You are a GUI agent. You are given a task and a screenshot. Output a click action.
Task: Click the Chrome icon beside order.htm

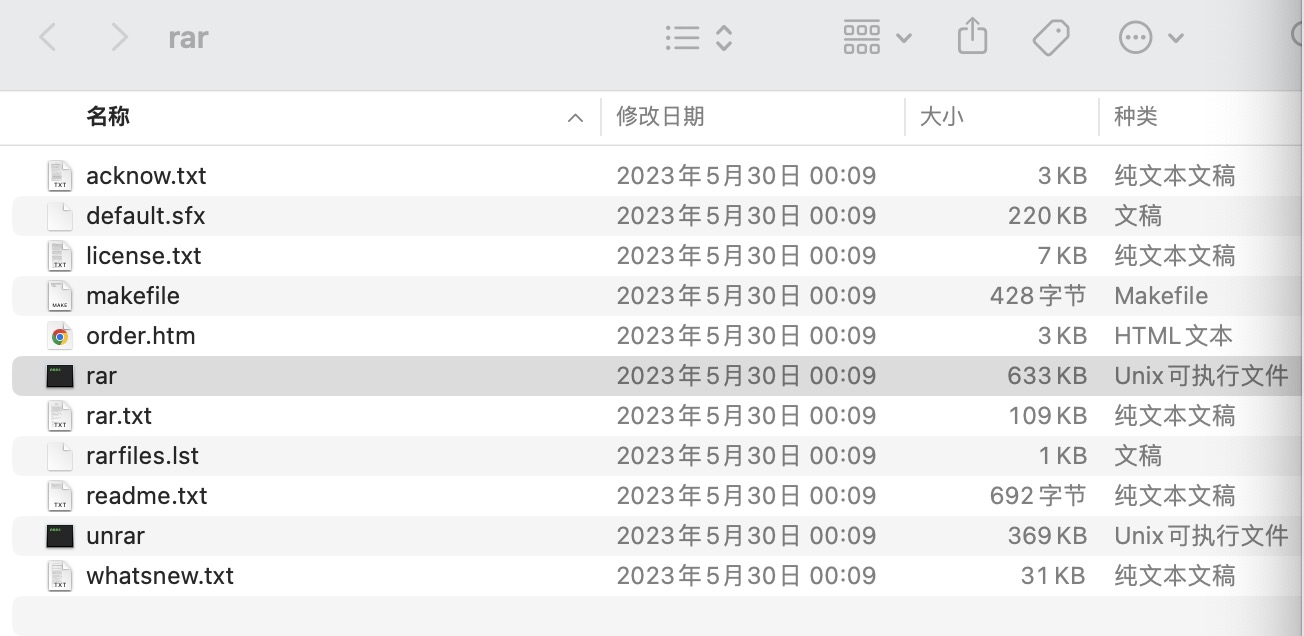pos(60,336)
